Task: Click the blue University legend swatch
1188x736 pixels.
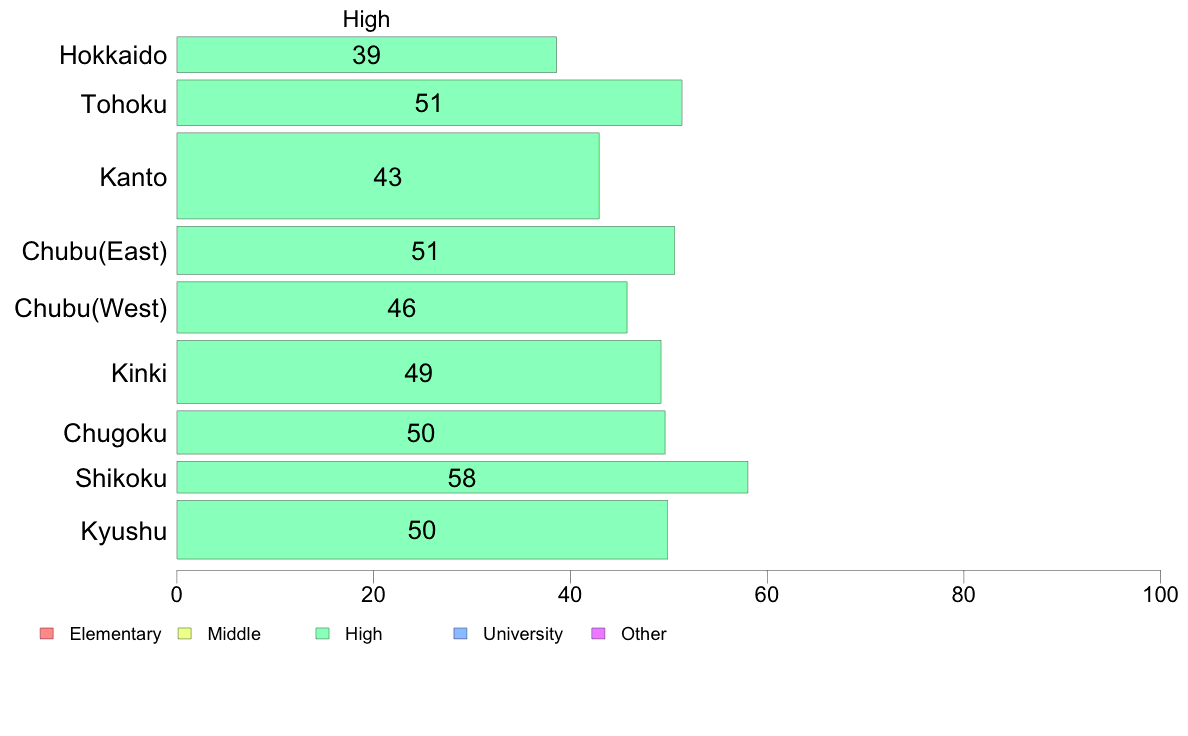Action: tap(461, 634)
